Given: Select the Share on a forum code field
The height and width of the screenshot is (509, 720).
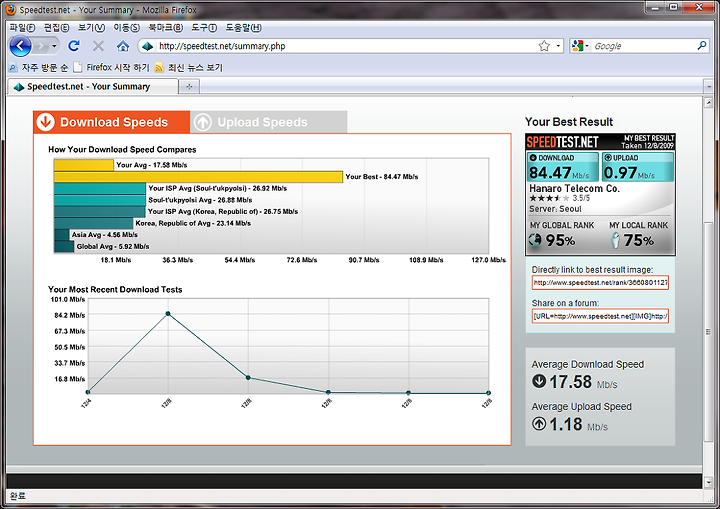Looking at the screenshot, I should (600, 316).
